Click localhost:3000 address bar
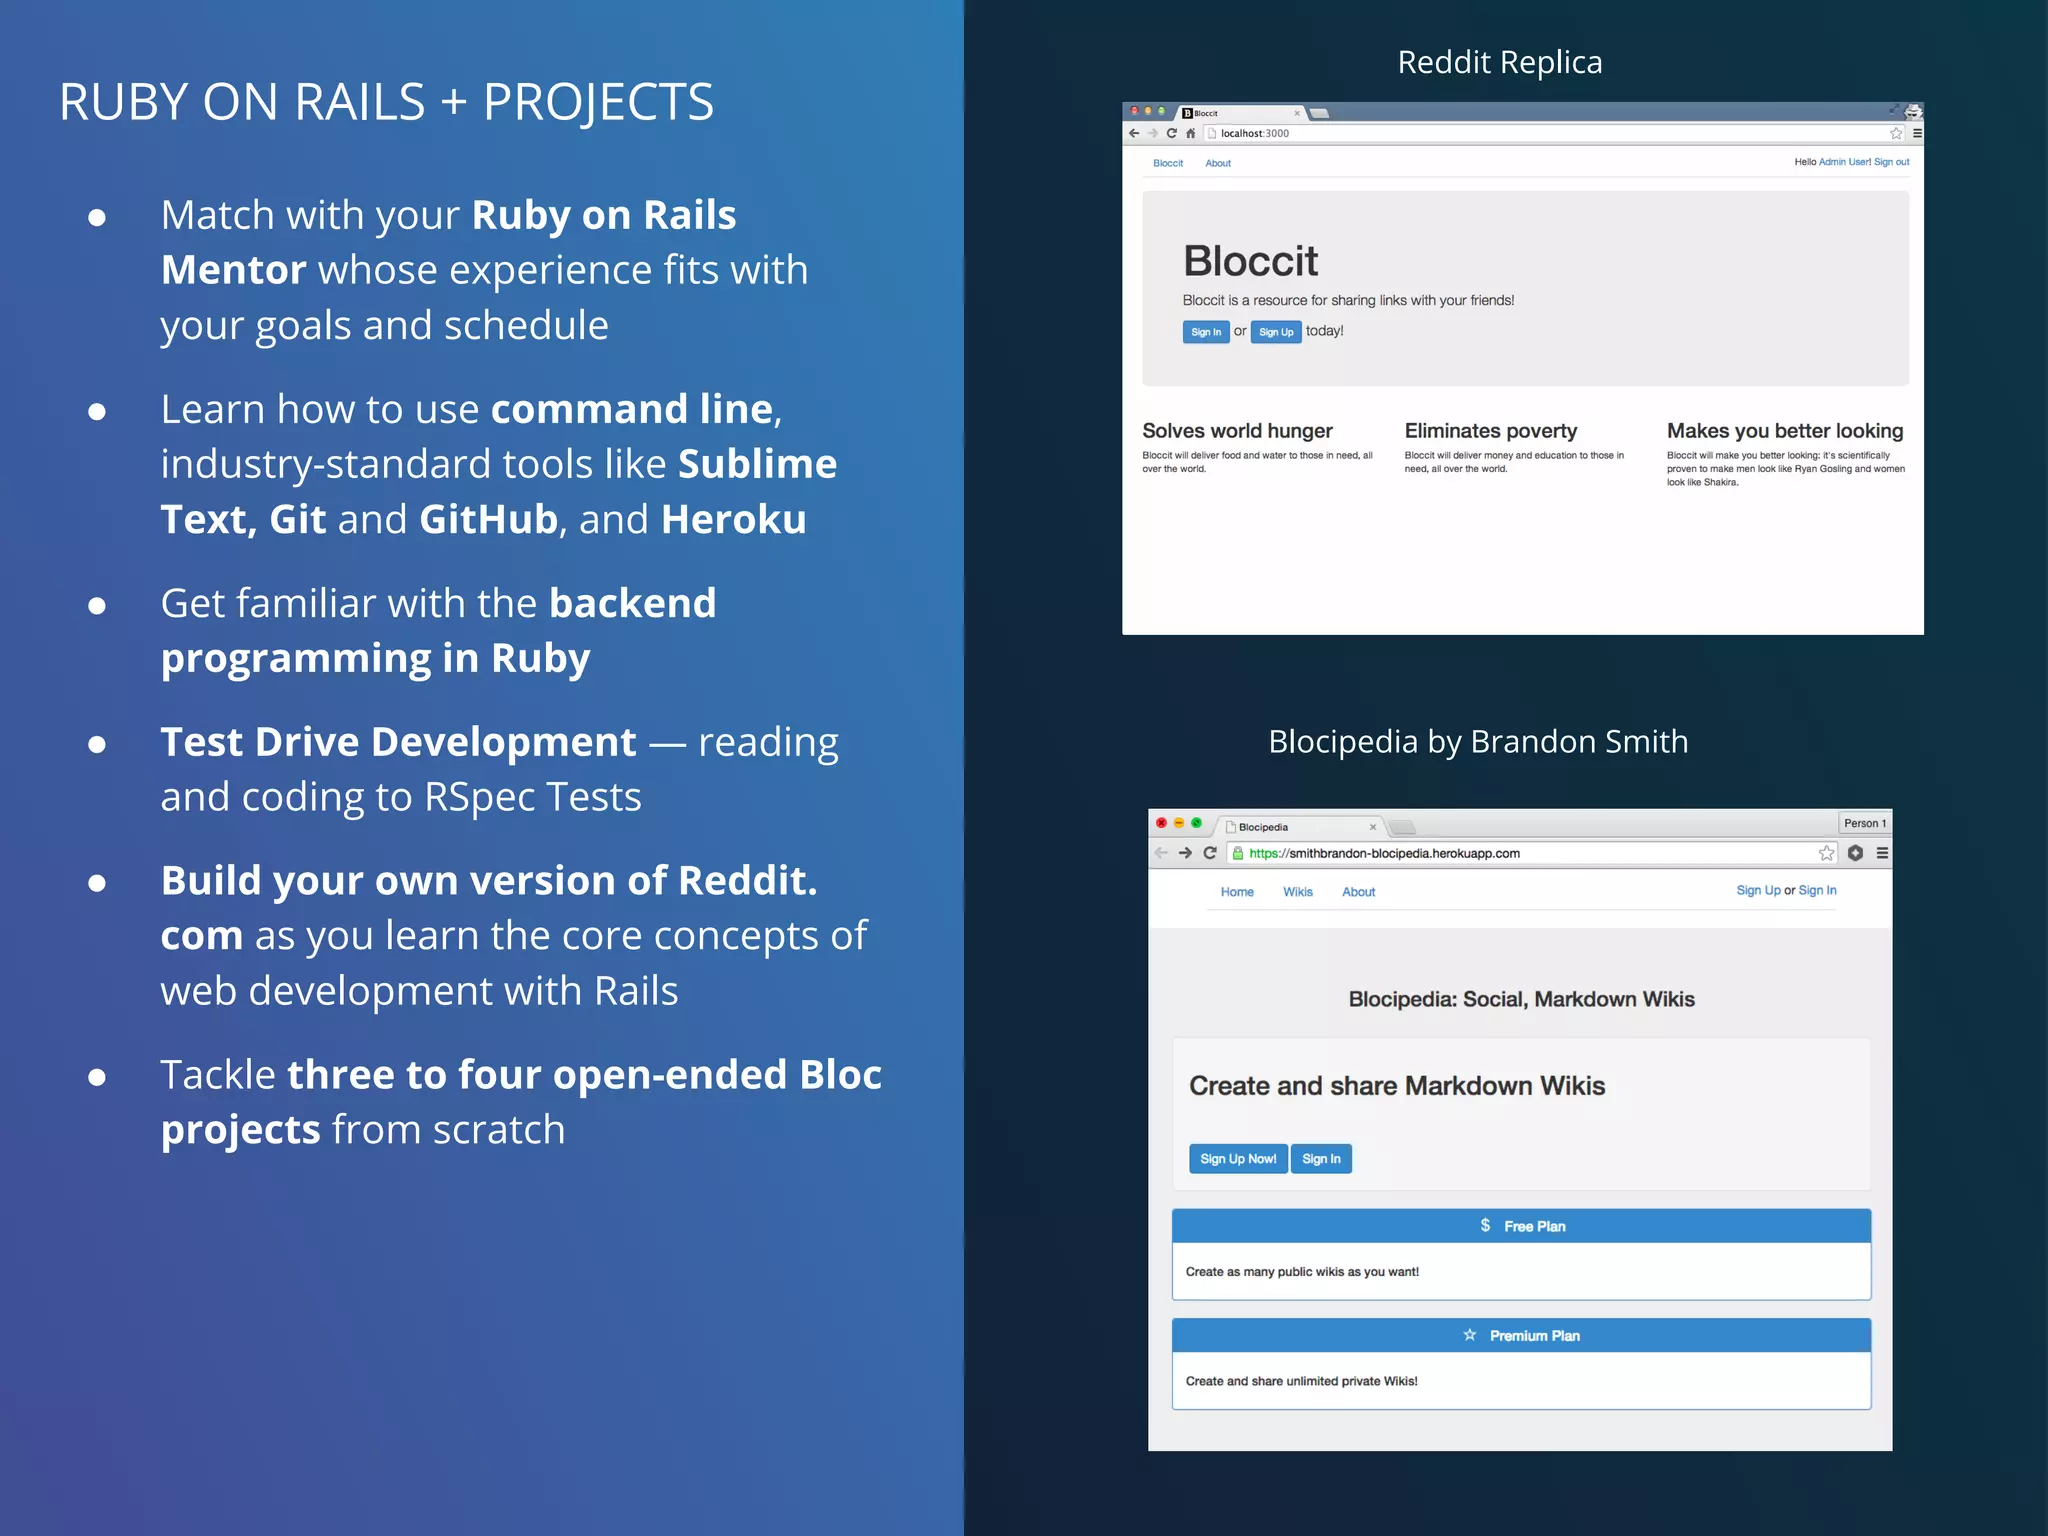 [x=1555, y=133]
